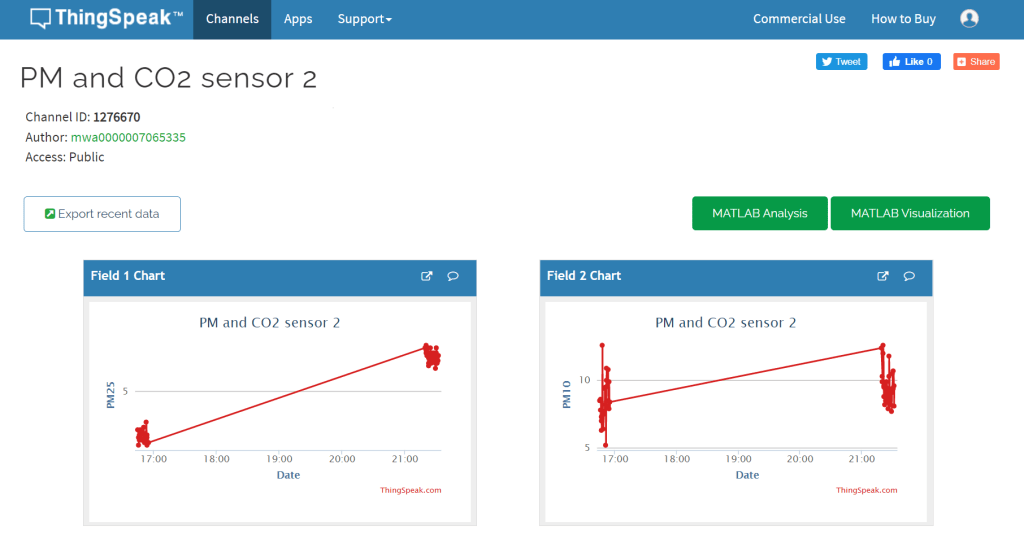Click ThingSpeak.com link under Field 1 chart
The image size is (1024, 539).
pos(410,490)
